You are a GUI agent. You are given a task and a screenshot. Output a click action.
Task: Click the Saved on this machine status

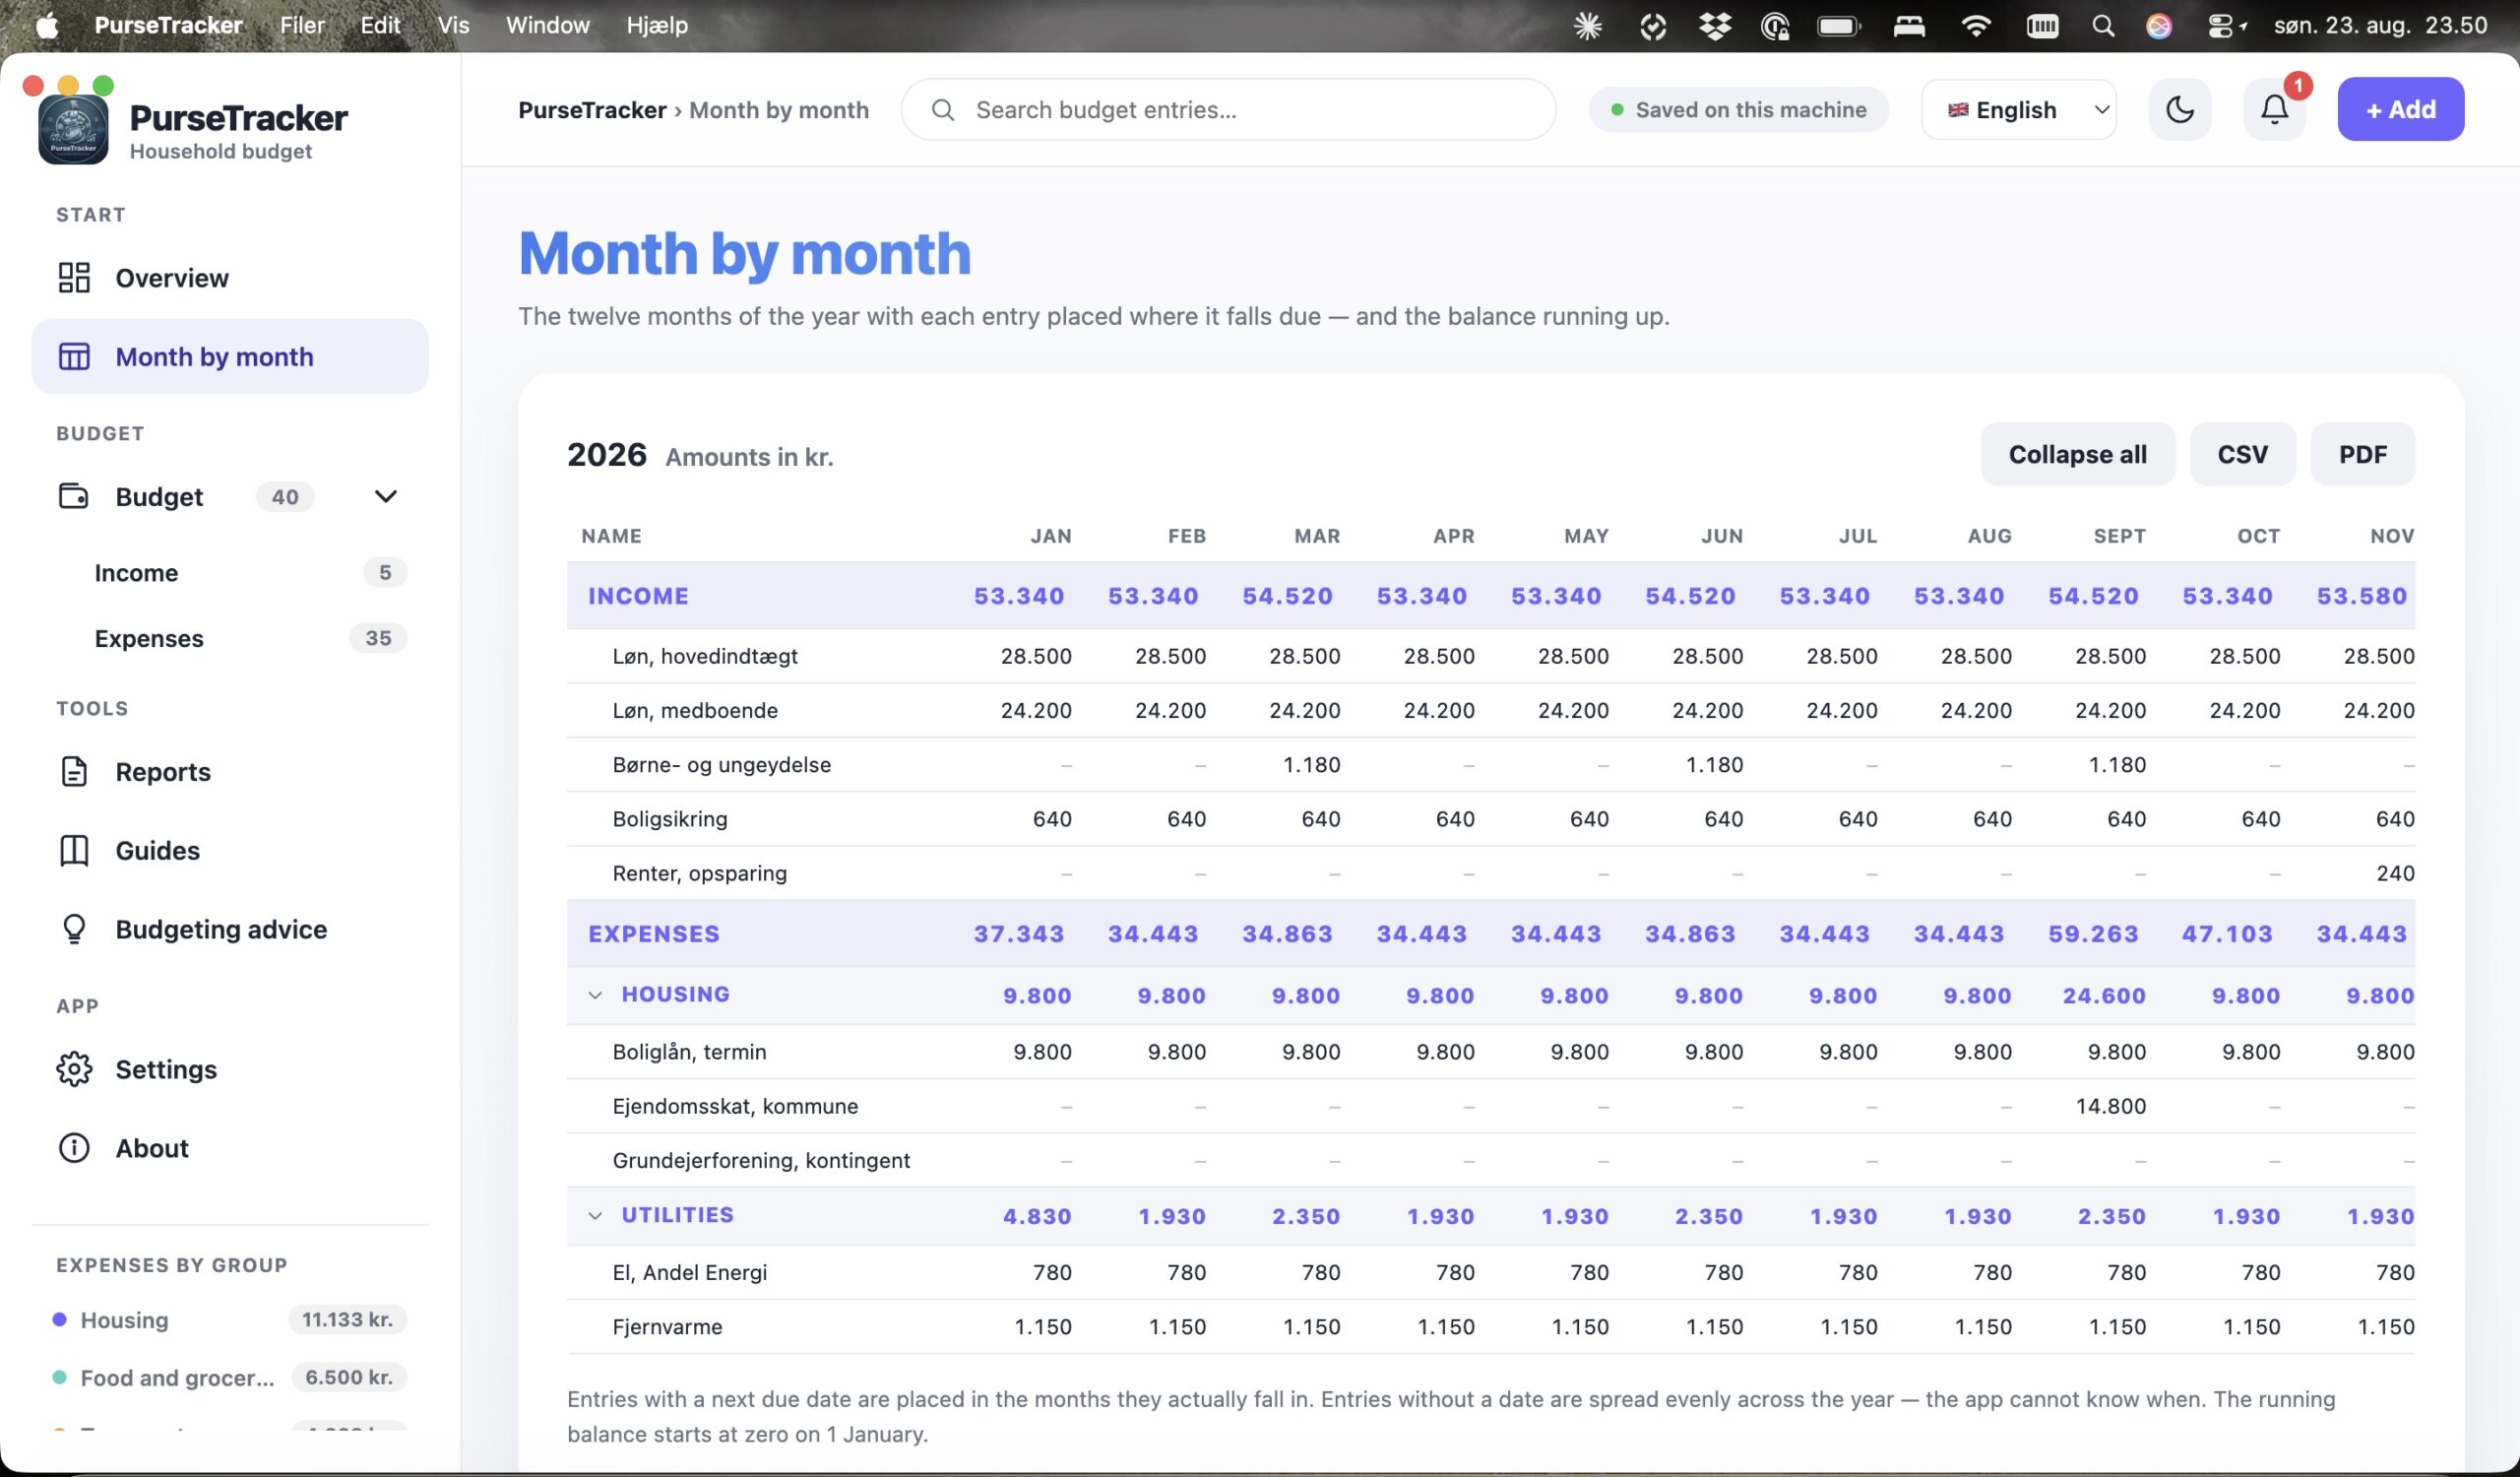(1738, 109)
